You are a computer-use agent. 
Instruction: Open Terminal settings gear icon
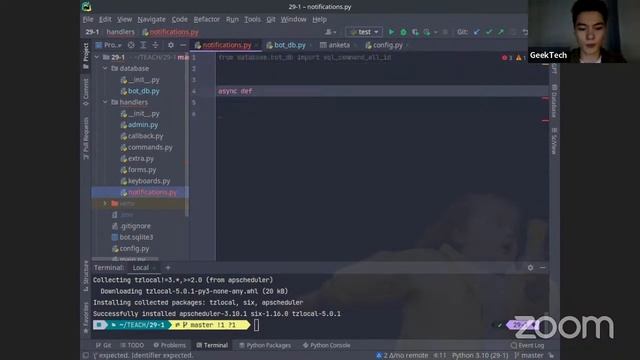530,268
